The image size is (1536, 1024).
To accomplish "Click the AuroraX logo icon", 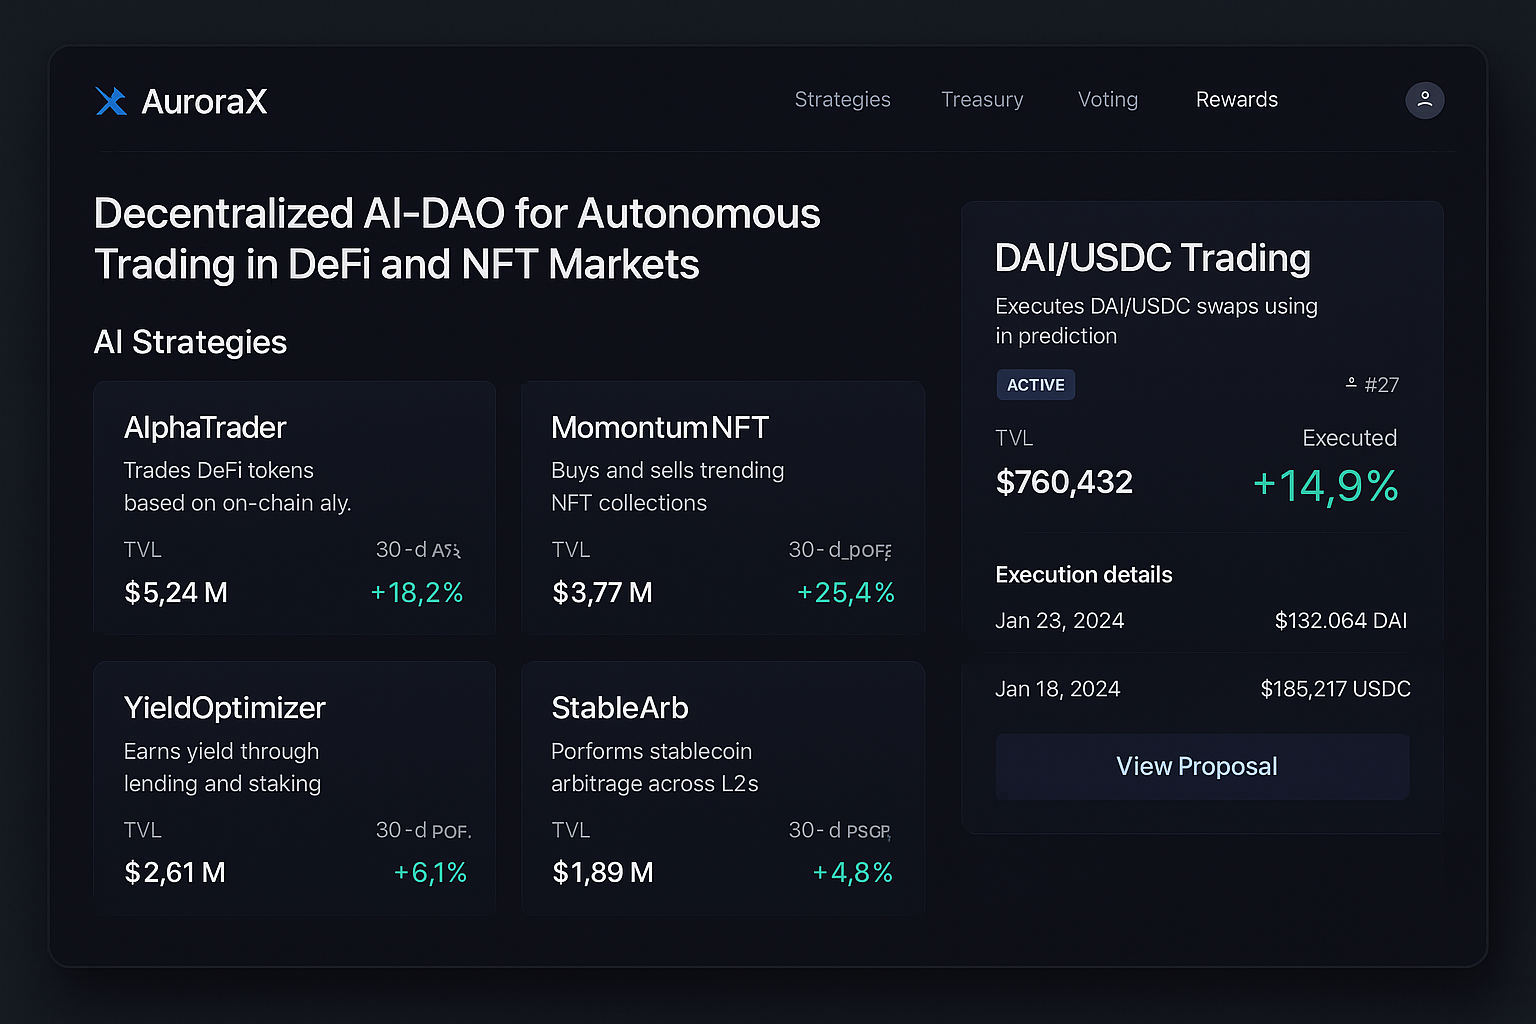I will [x=111, y=101].
